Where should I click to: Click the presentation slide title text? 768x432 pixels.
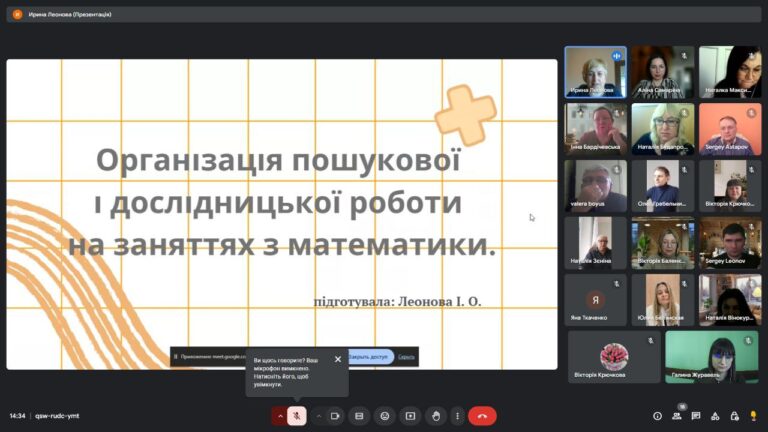282,202
